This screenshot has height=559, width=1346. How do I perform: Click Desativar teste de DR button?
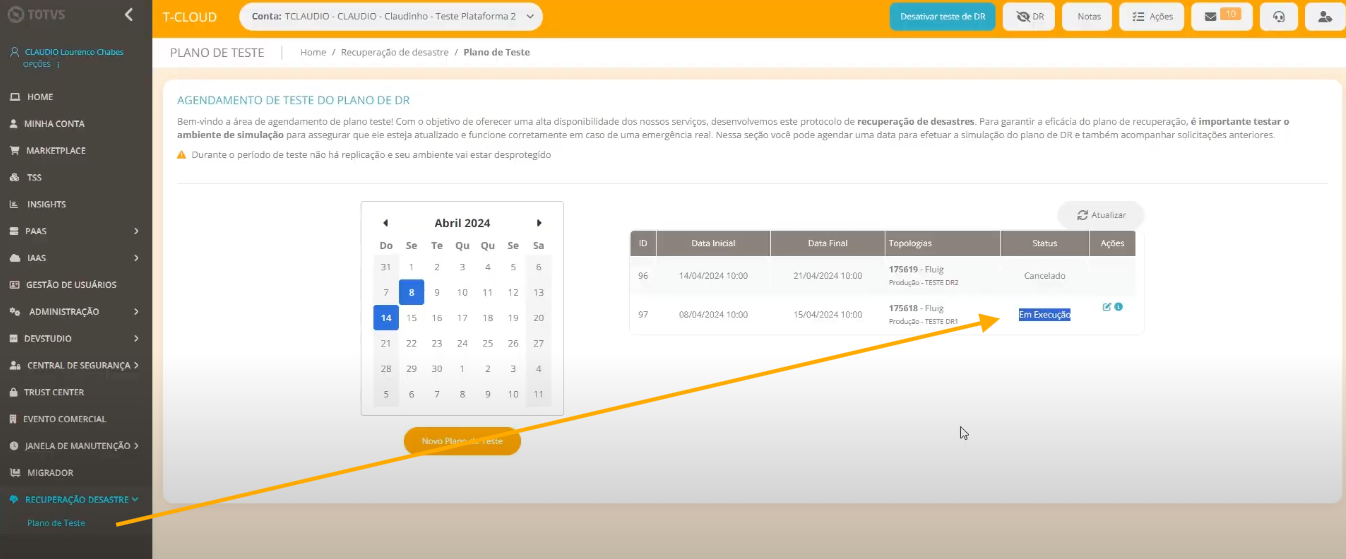click(942, 17)
